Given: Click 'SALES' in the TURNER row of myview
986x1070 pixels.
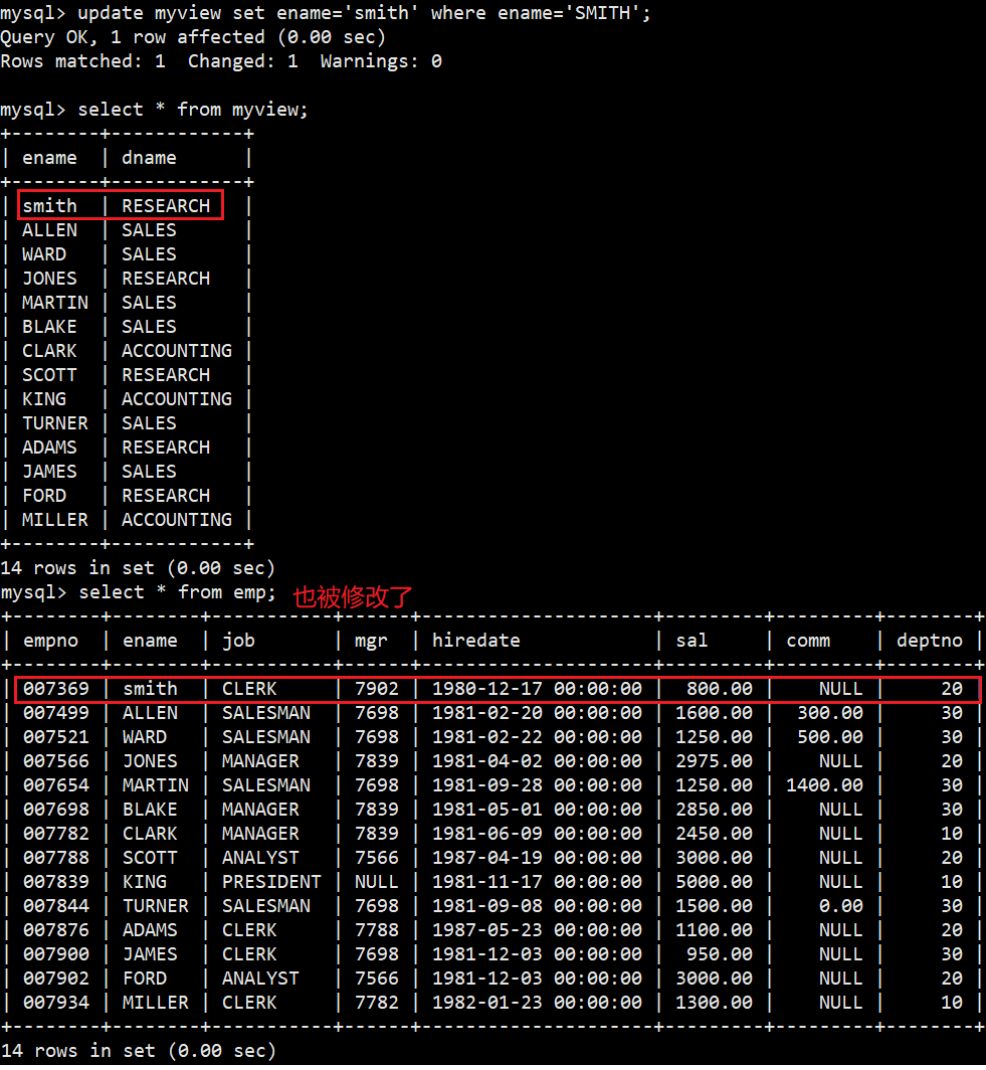Looking at the screenshot, I should [149, 423].
